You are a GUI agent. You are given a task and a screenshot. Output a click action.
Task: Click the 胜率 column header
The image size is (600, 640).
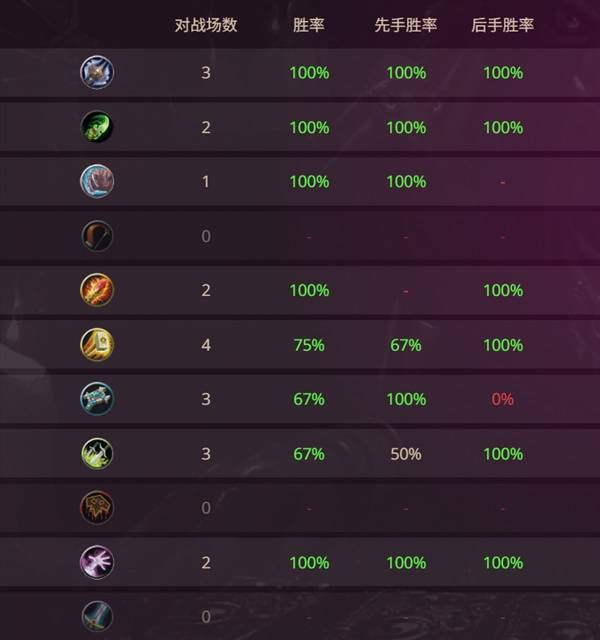pyautogui.click(x=308, y=25)
